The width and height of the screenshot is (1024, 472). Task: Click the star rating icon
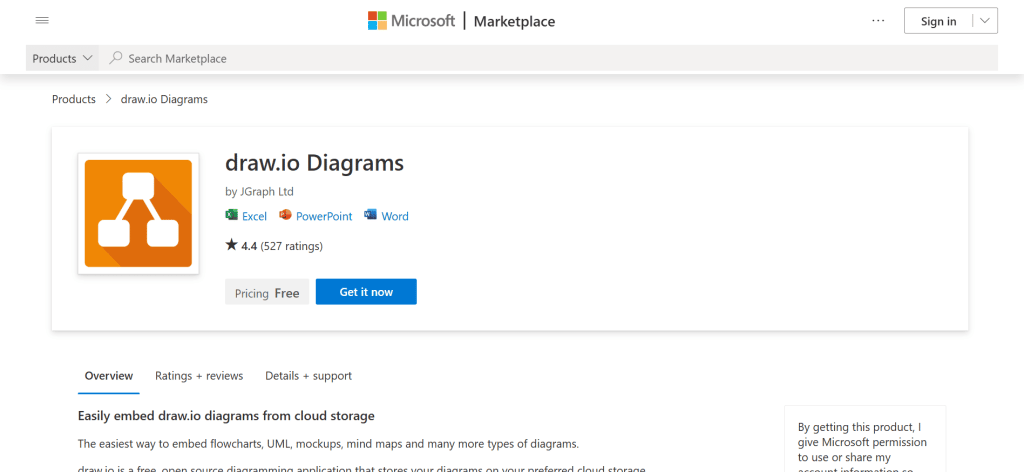[231, 245]
